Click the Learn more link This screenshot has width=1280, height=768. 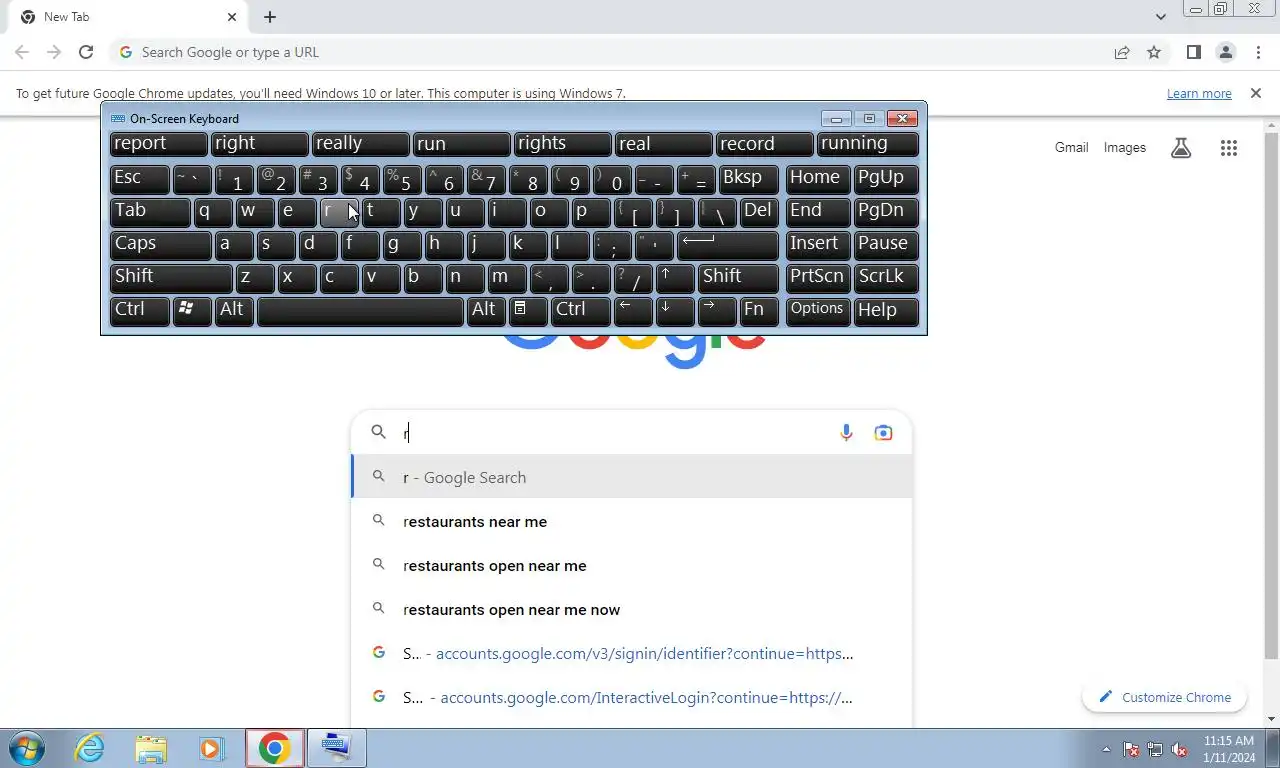pos(1199,93)
